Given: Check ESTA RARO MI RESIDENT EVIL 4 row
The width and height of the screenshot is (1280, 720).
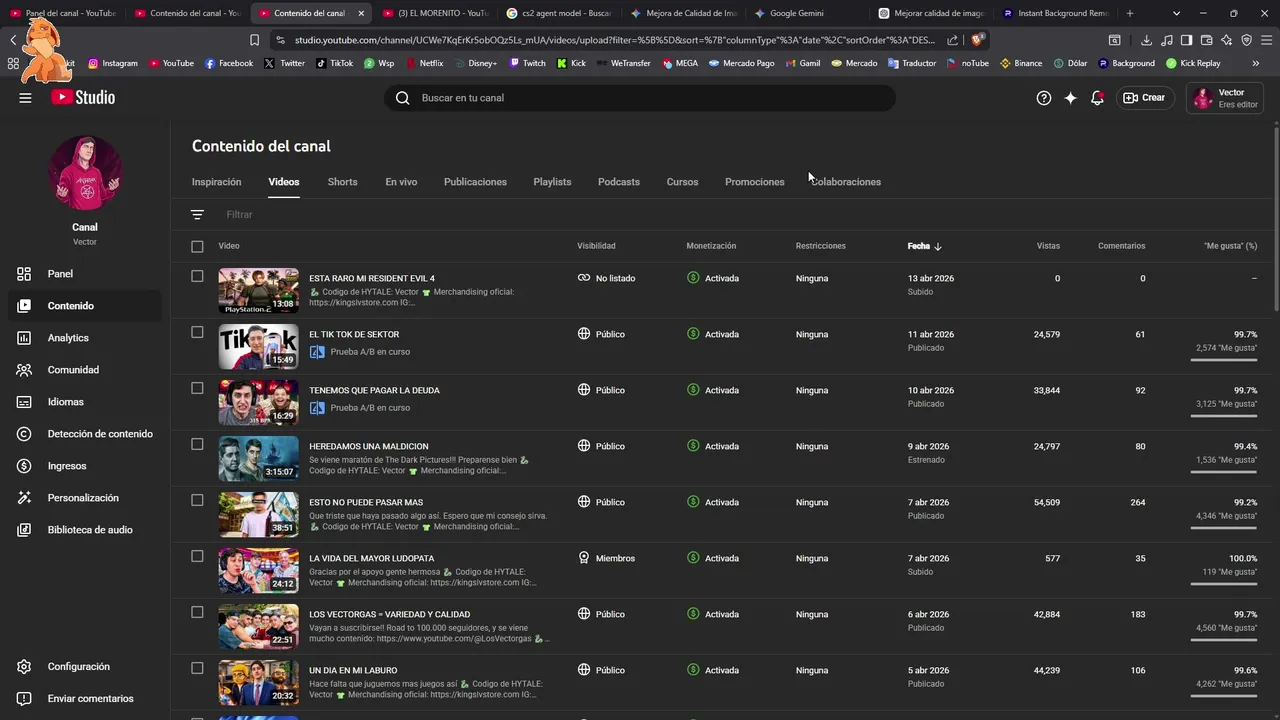Looking at the screenshot, I should pos(197,276).
